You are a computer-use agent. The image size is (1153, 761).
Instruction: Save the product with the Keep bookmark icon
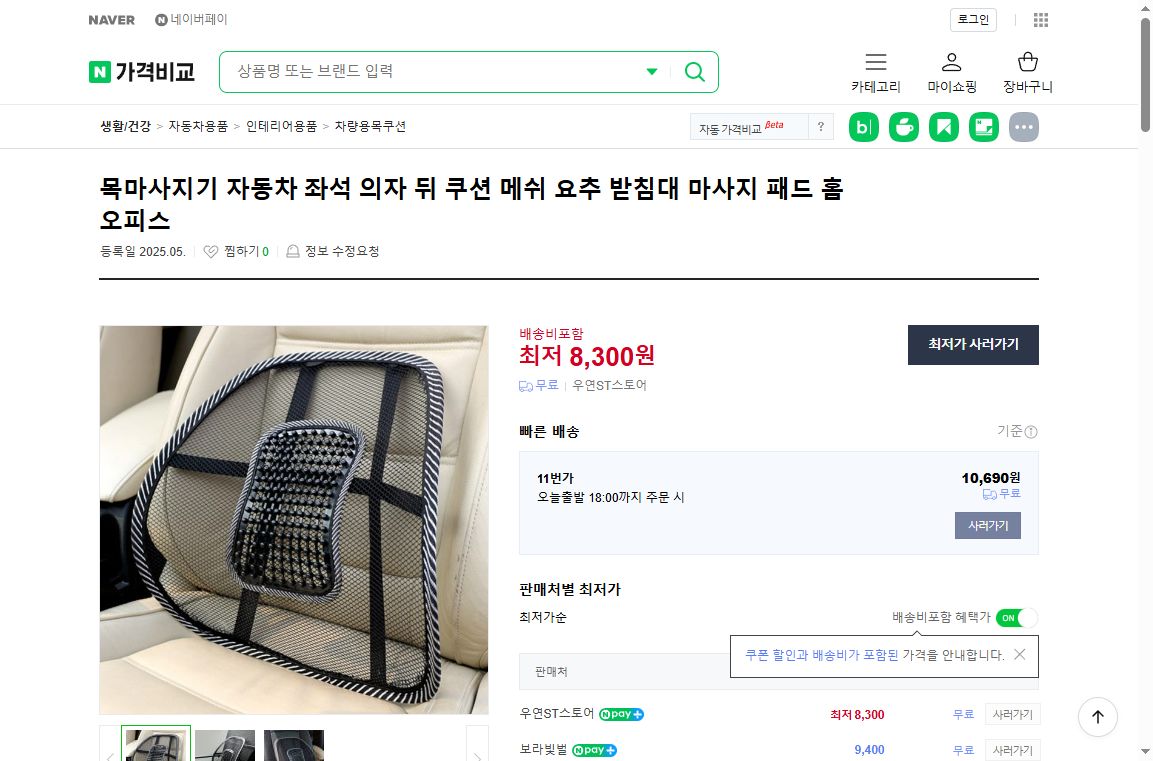pyautogui.click(x=943, y=126)
